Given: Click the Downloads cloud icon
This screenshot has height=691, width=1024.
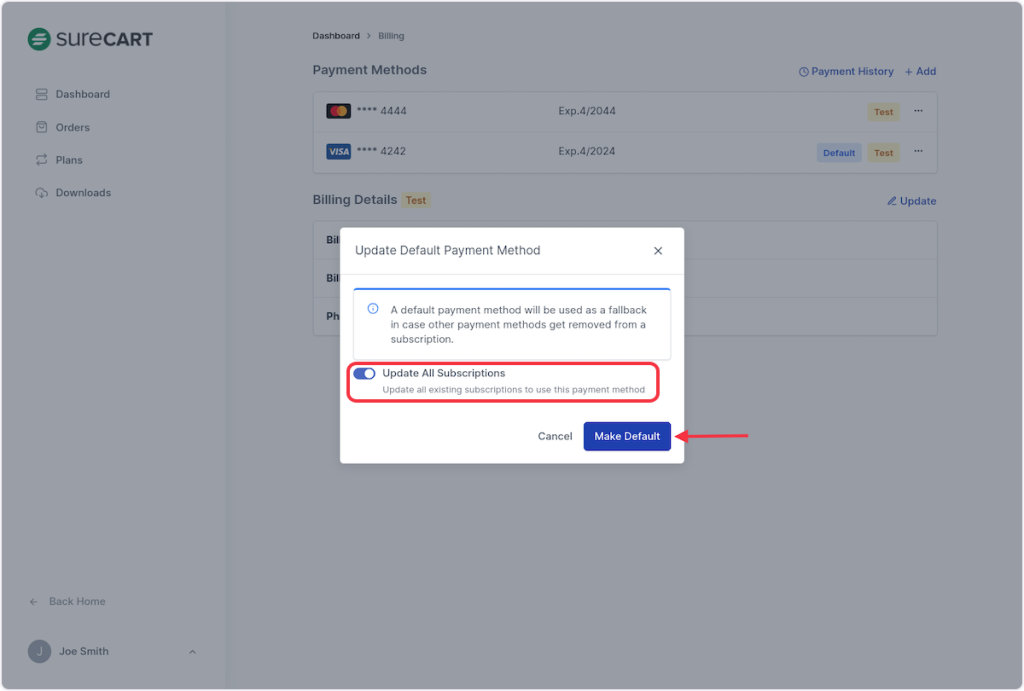Looking at the screenshot, I should 41,193.
